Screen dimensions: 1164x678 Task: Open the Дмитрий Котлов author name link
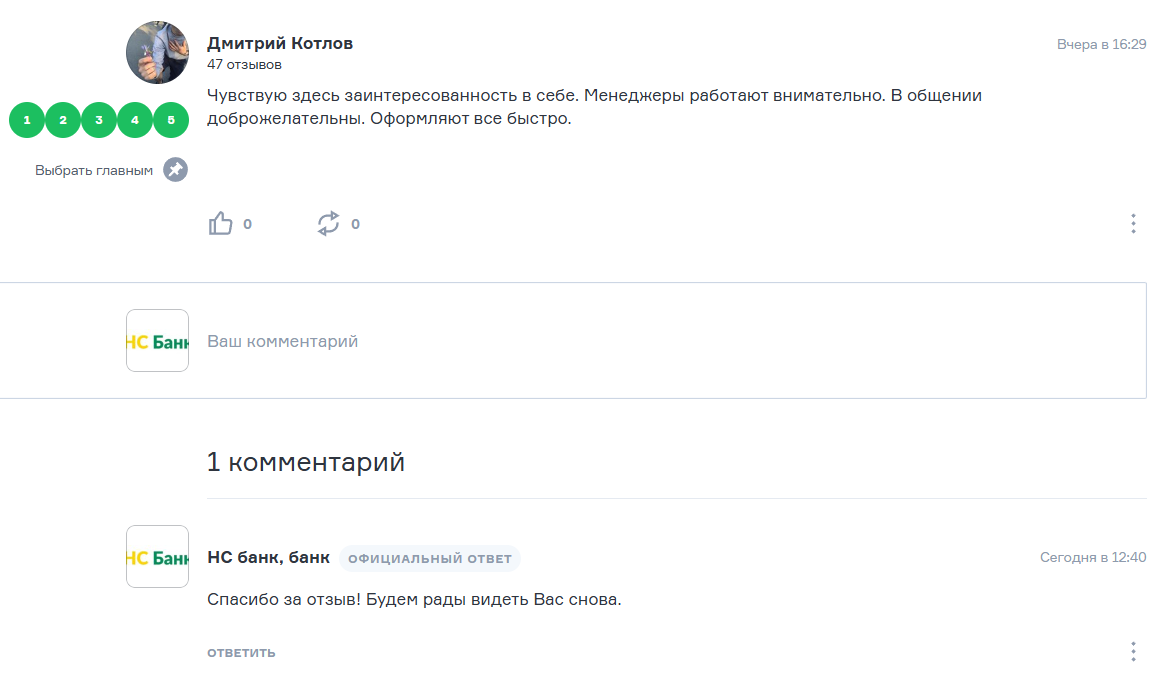click(x=280, y=43)
